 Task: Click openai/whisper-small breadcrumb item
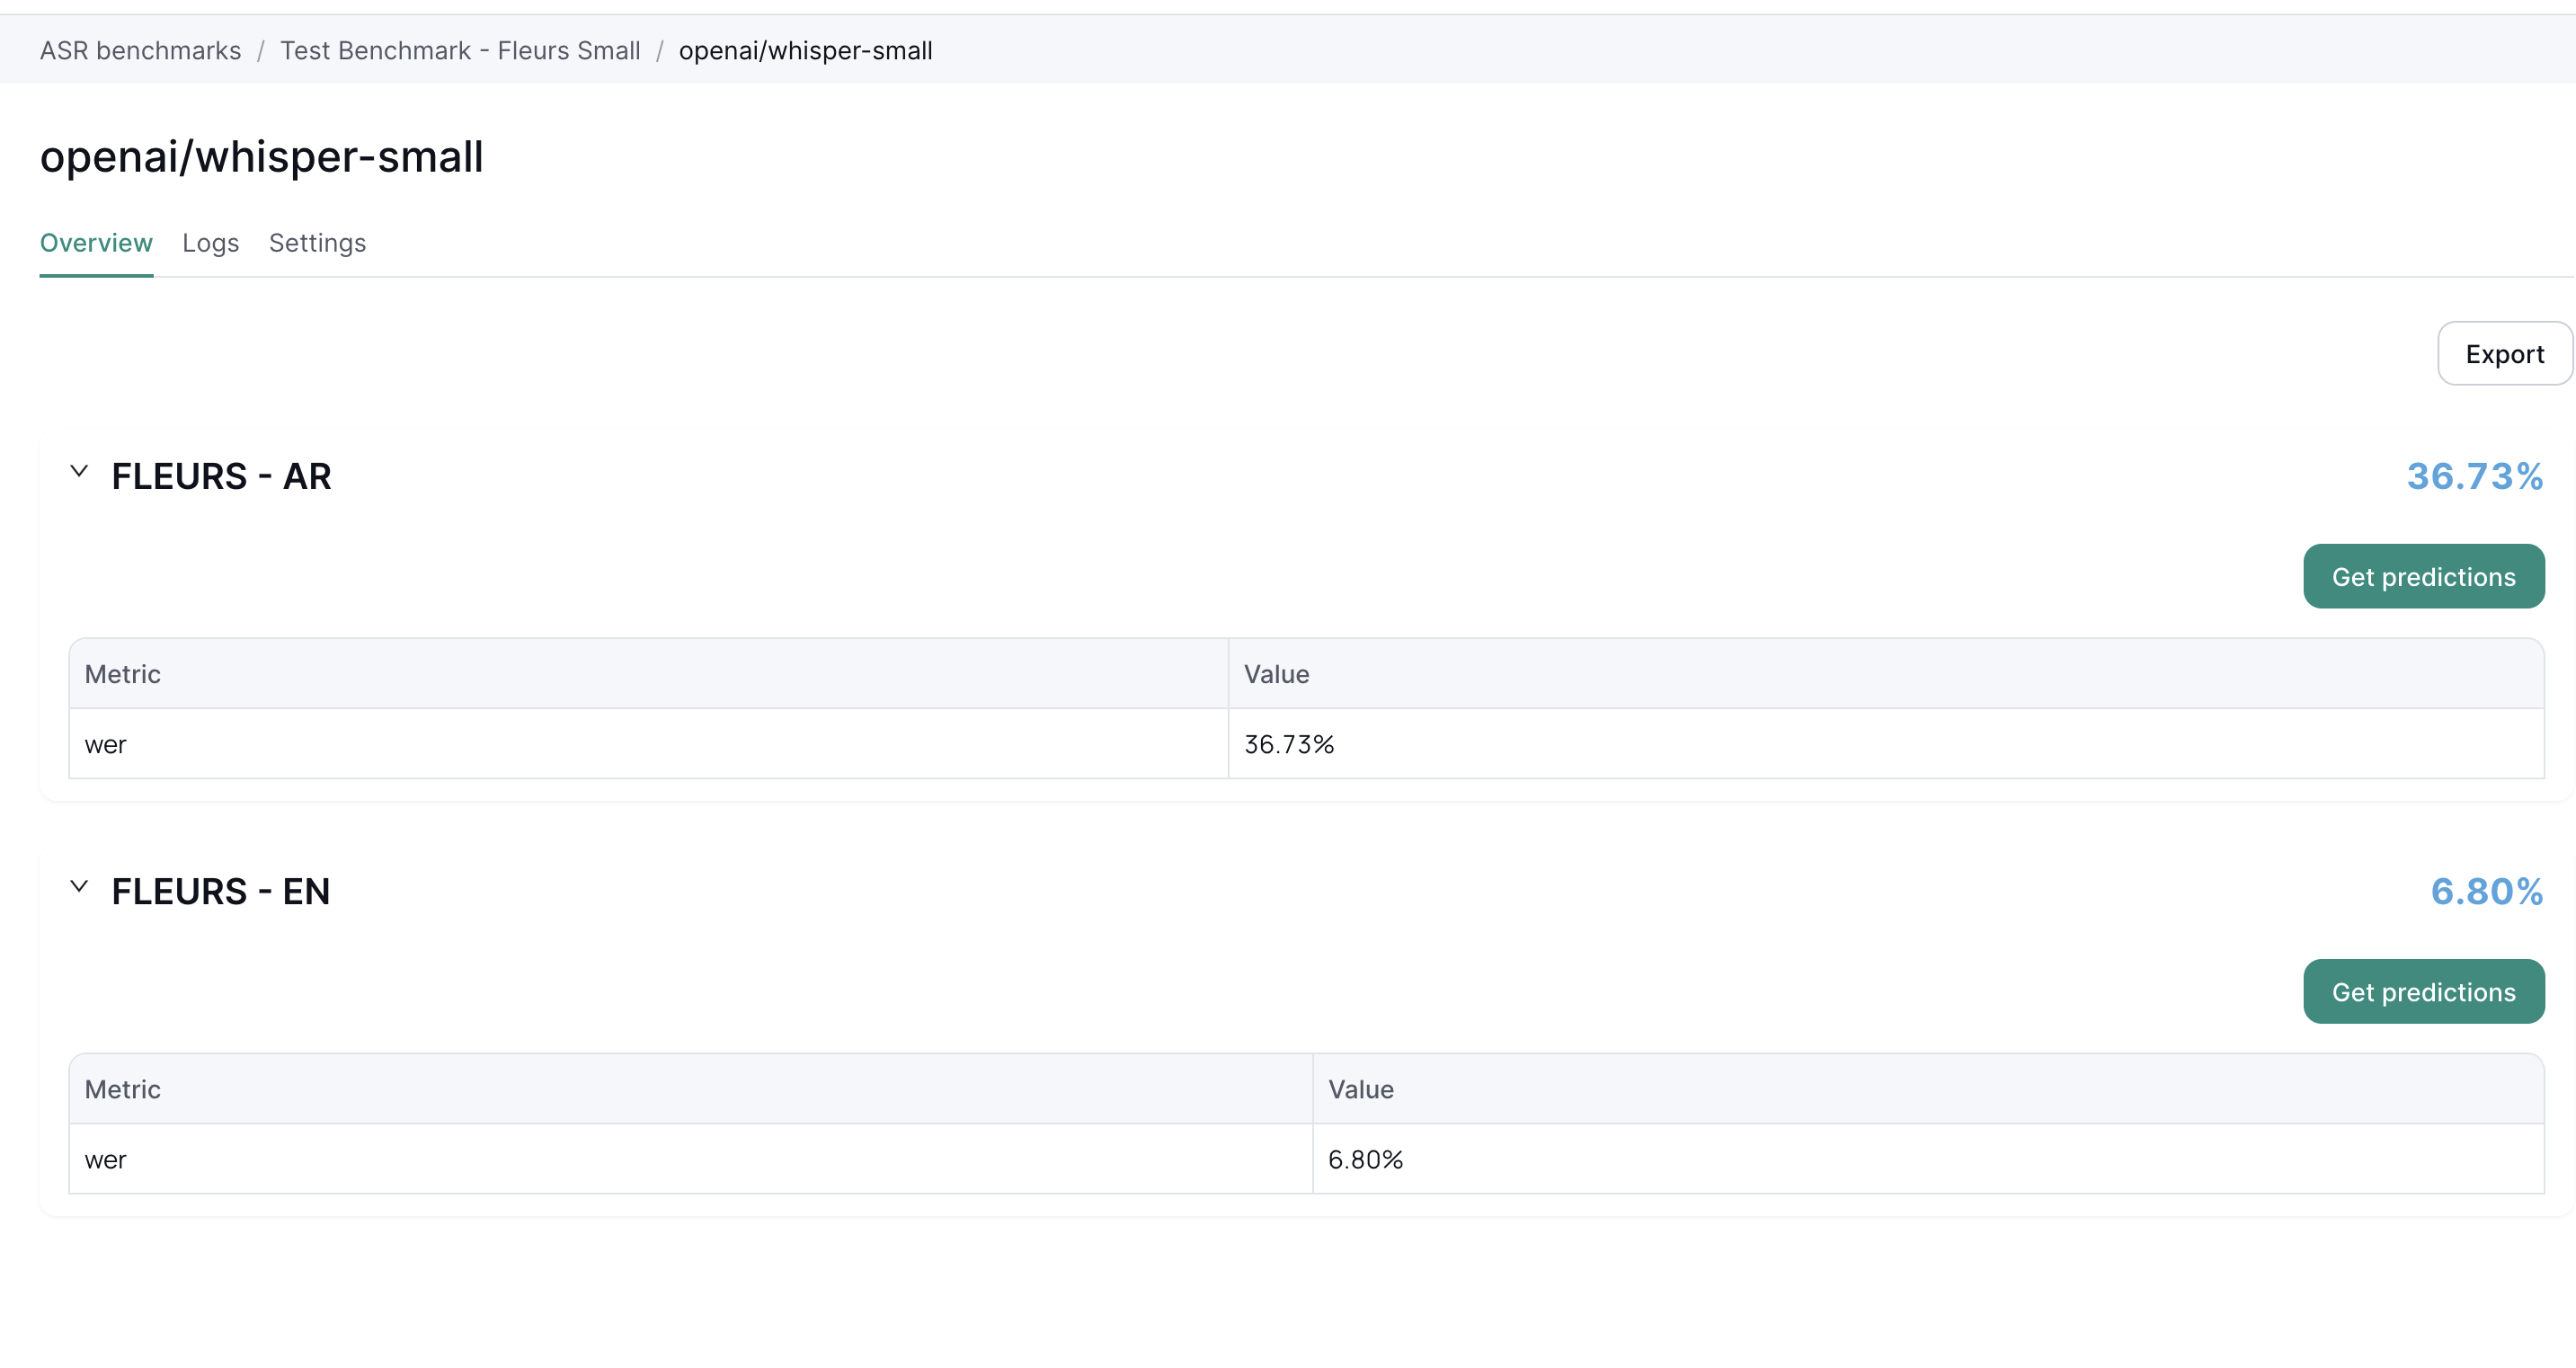(x=805, y=51)
